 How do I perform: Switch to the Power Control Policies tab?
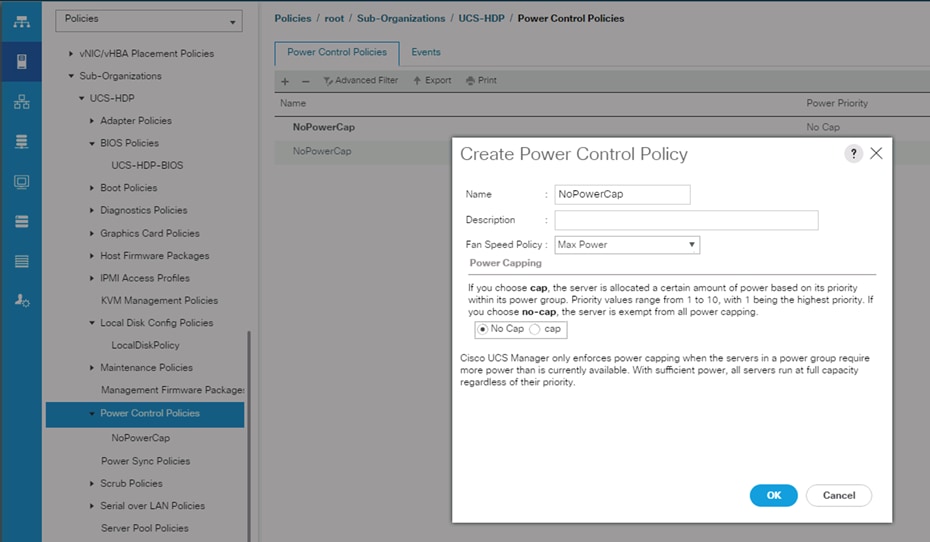(337, 53)
